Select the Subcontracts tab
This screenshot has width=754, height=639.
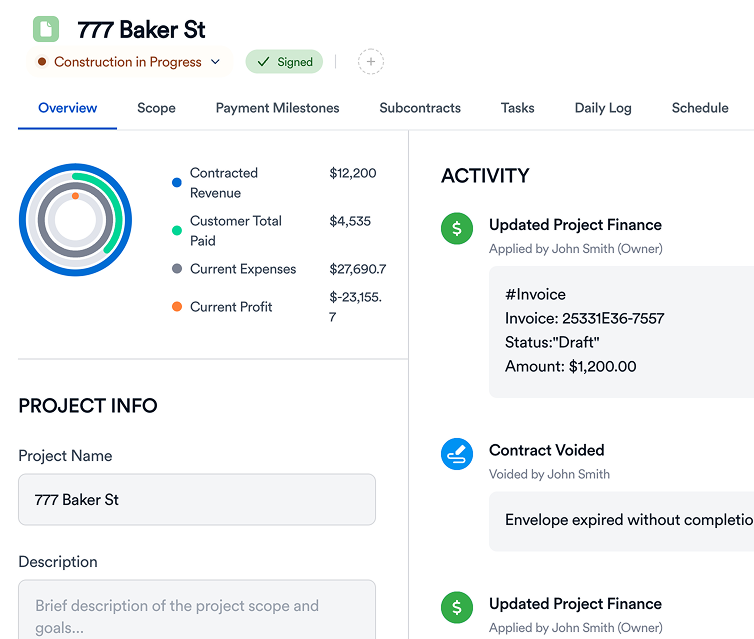point(420,108)
